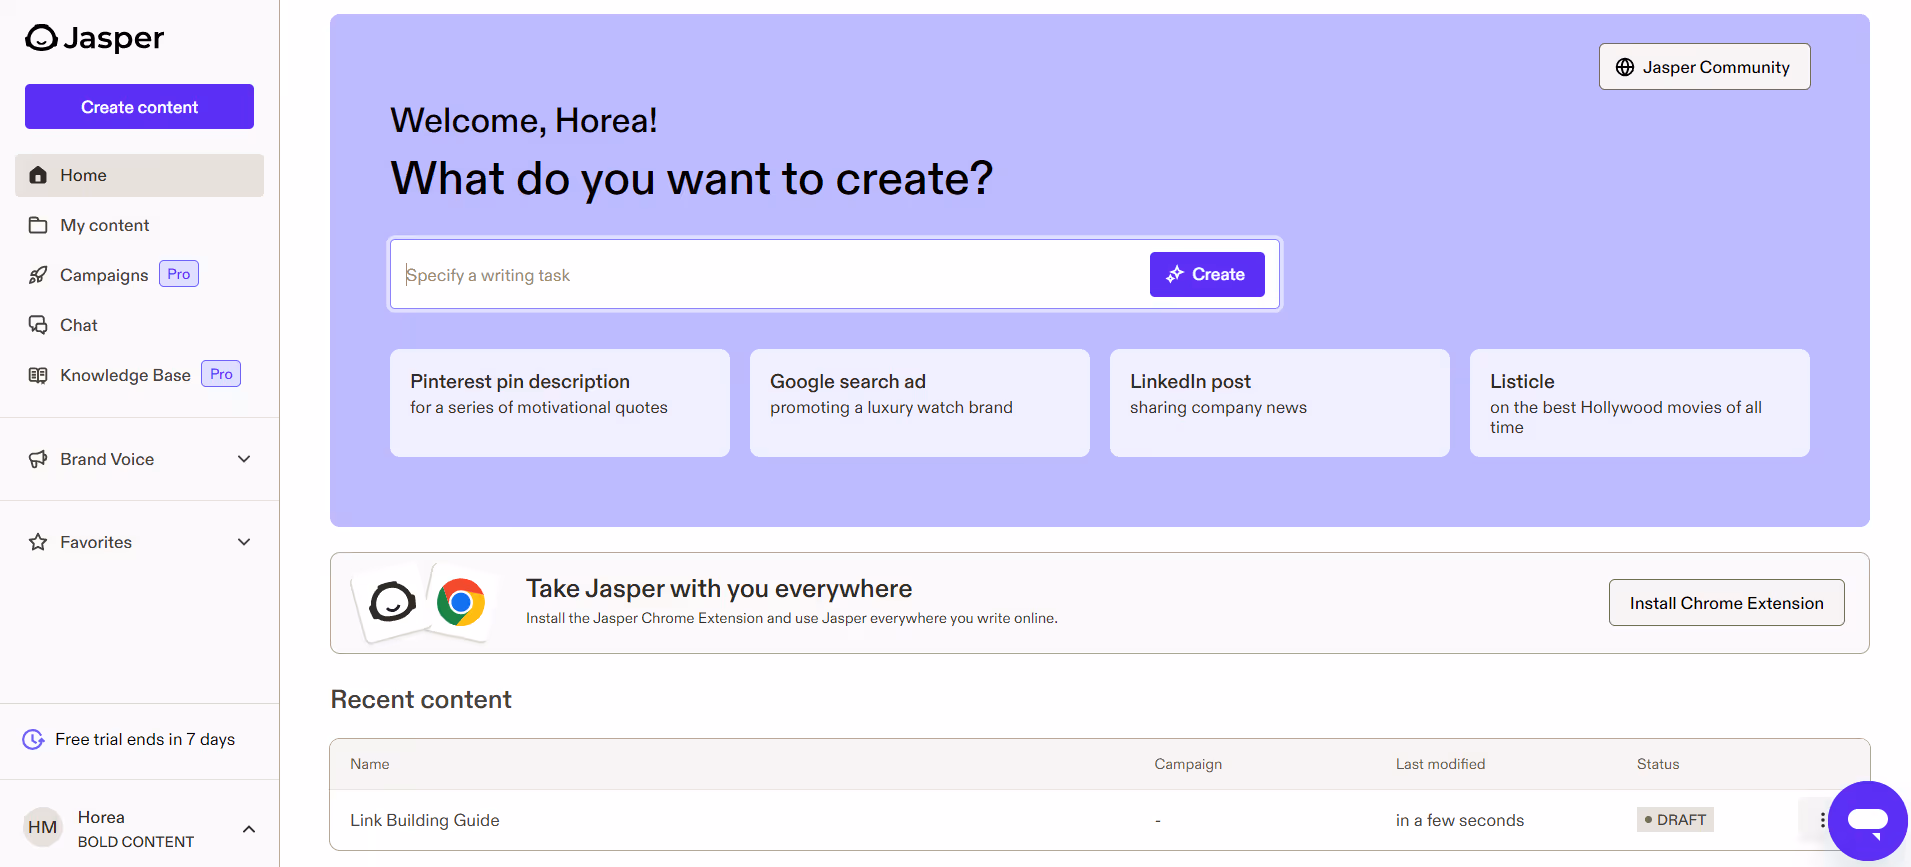Click the Jasper logo in sidebar
This screenshot has width=1911, height=867.
(94, 38)
